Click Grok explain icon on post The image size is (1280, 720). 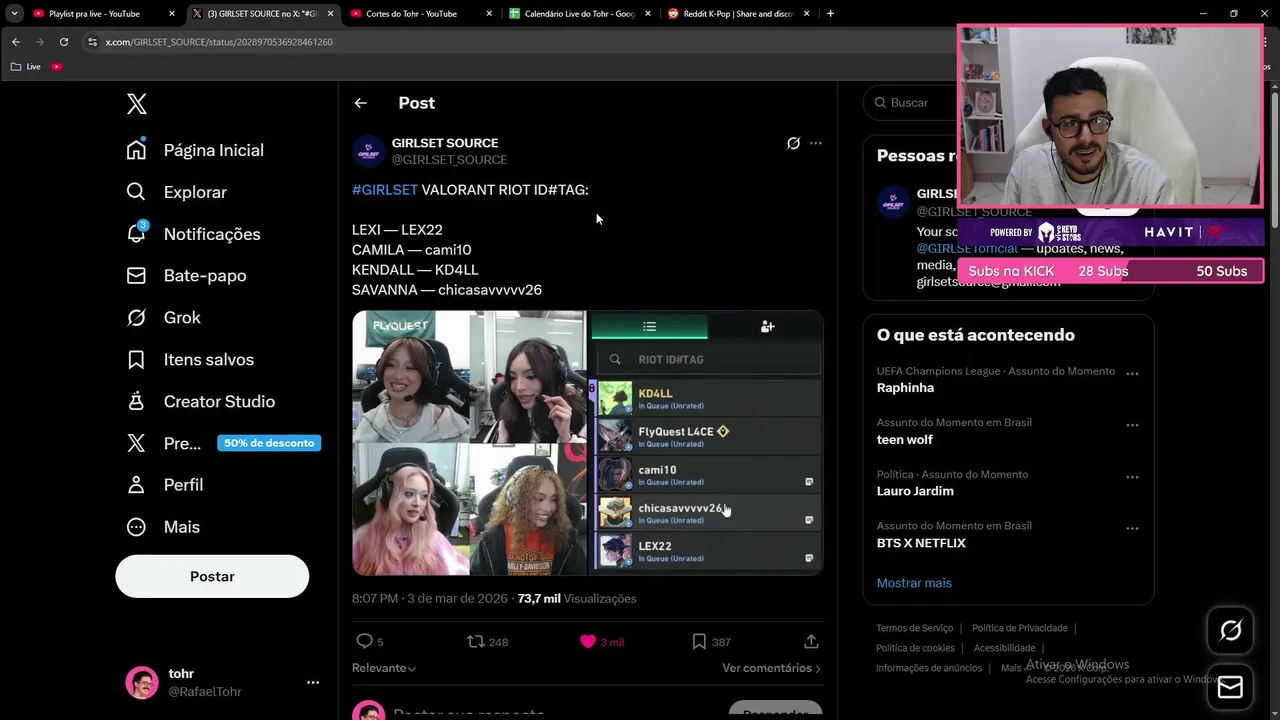point(793,143)
